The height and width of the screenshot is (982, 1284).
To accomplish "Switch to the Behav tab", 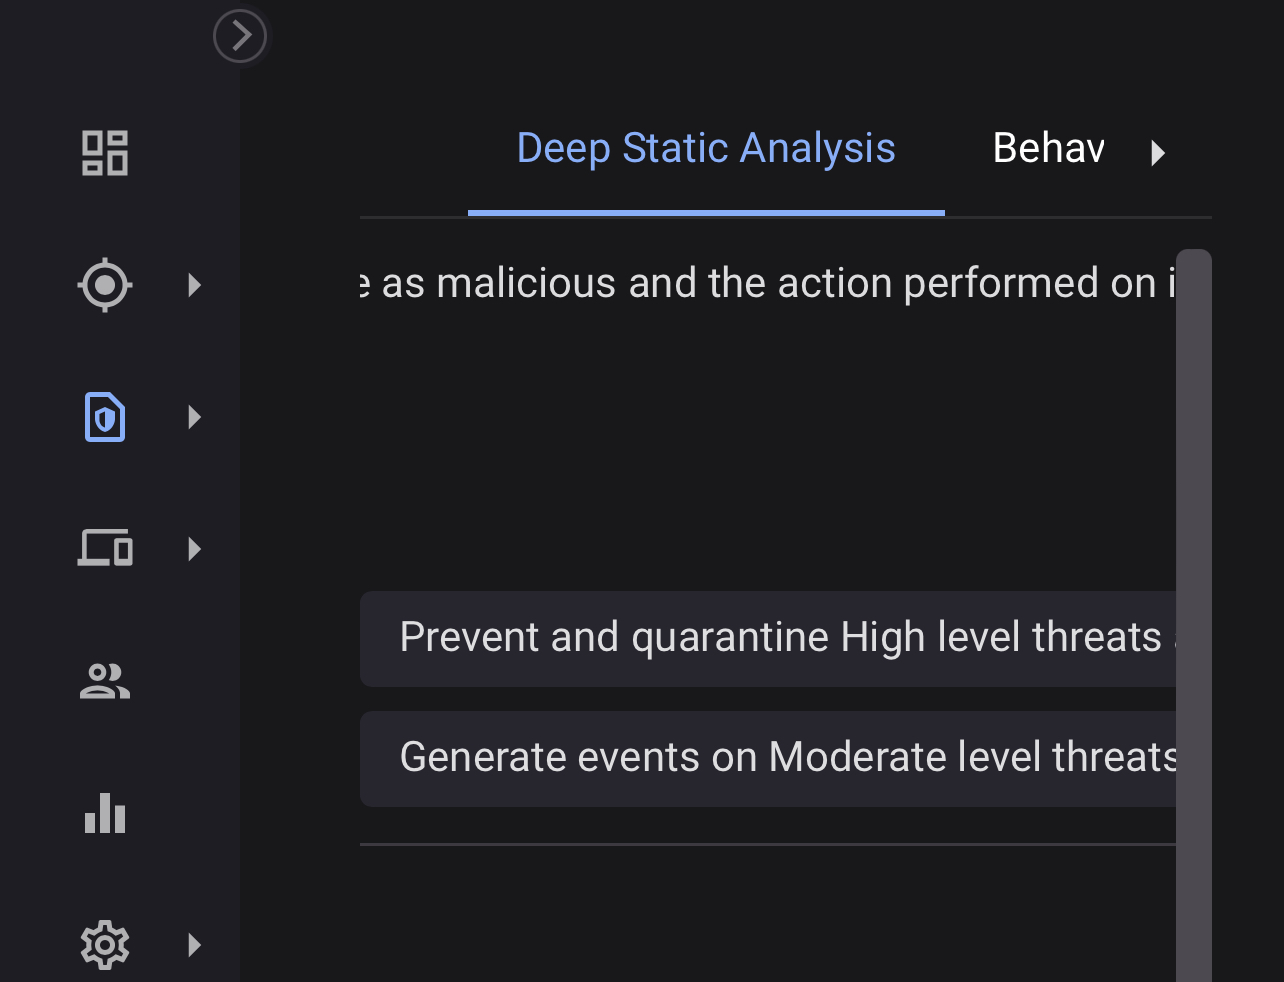I will [x=1048, y=149].
